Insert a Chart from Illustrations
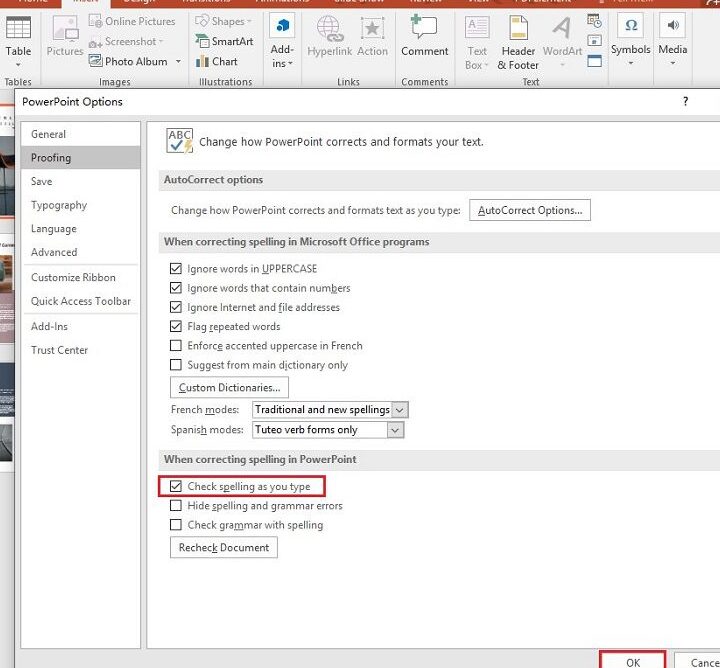The image size is (720, 668). (x=217, y=61)
